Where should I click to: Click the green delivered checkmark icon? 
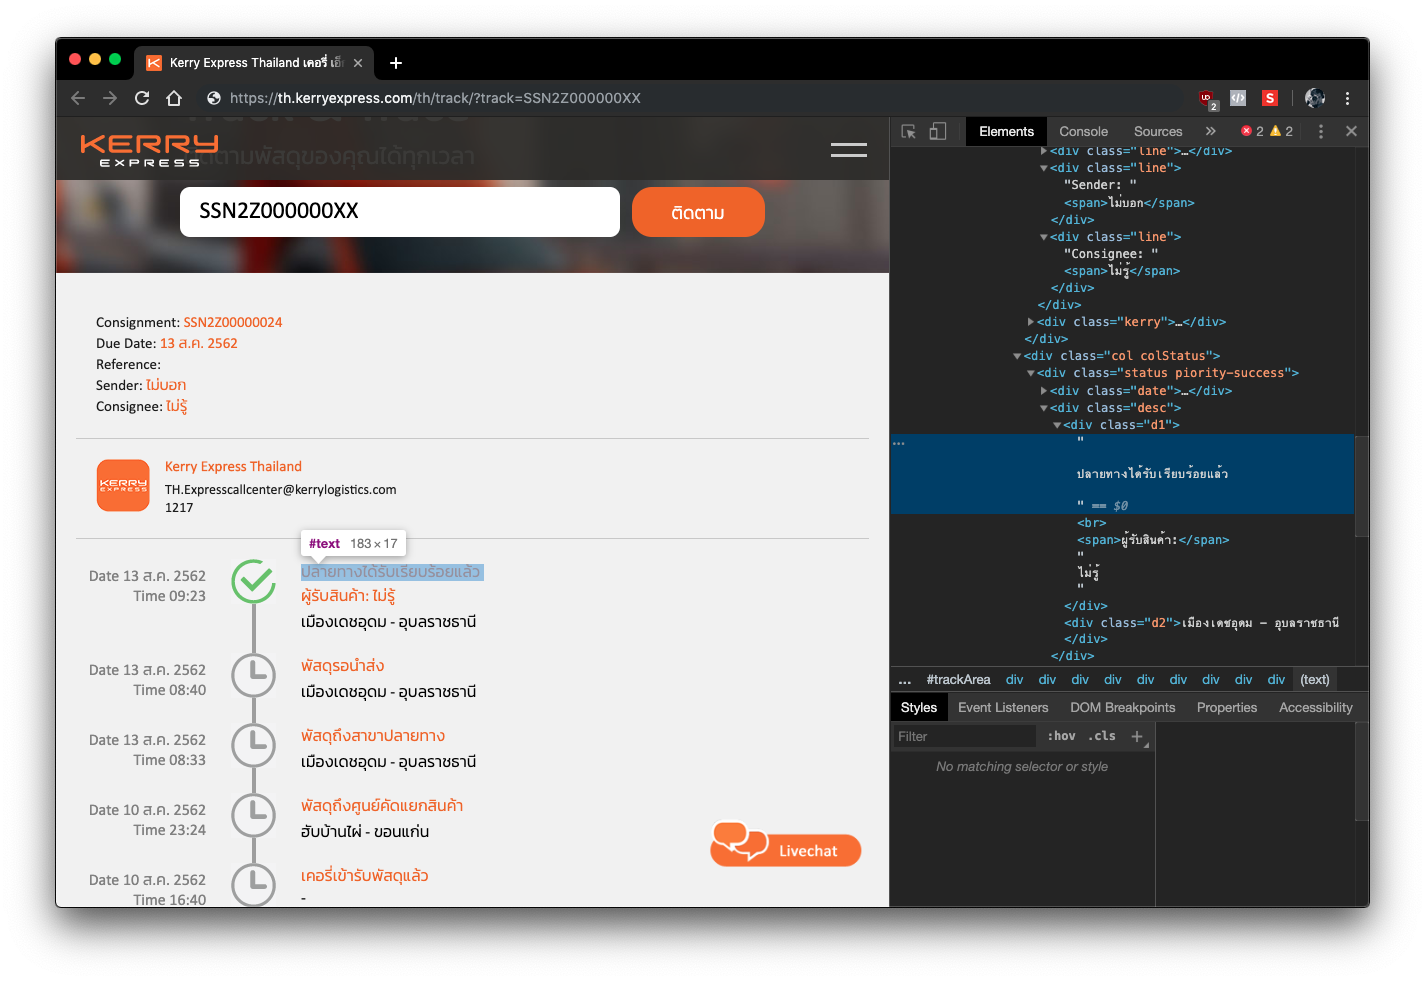[x=254, y=582]
